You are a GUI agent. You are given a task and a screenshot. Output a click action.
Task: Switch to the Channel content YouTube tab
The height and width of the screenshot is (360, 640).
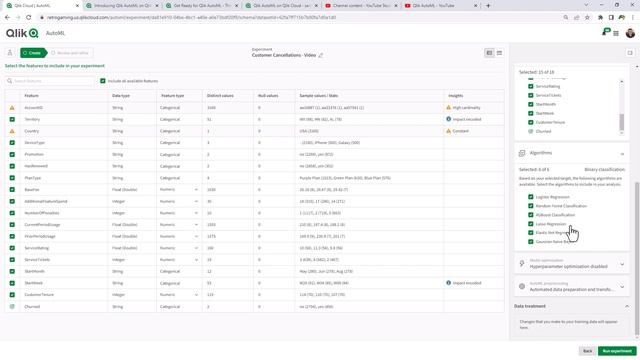click(361, 6)
